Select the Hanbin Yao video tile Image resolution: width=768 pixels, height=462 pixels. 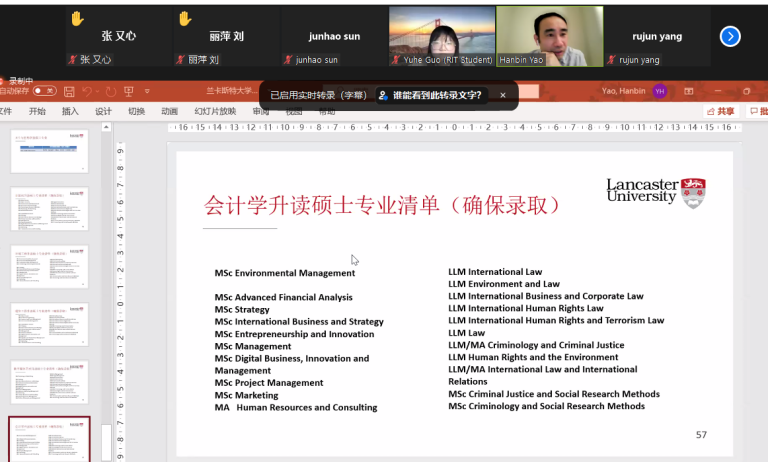pos(550,36)
